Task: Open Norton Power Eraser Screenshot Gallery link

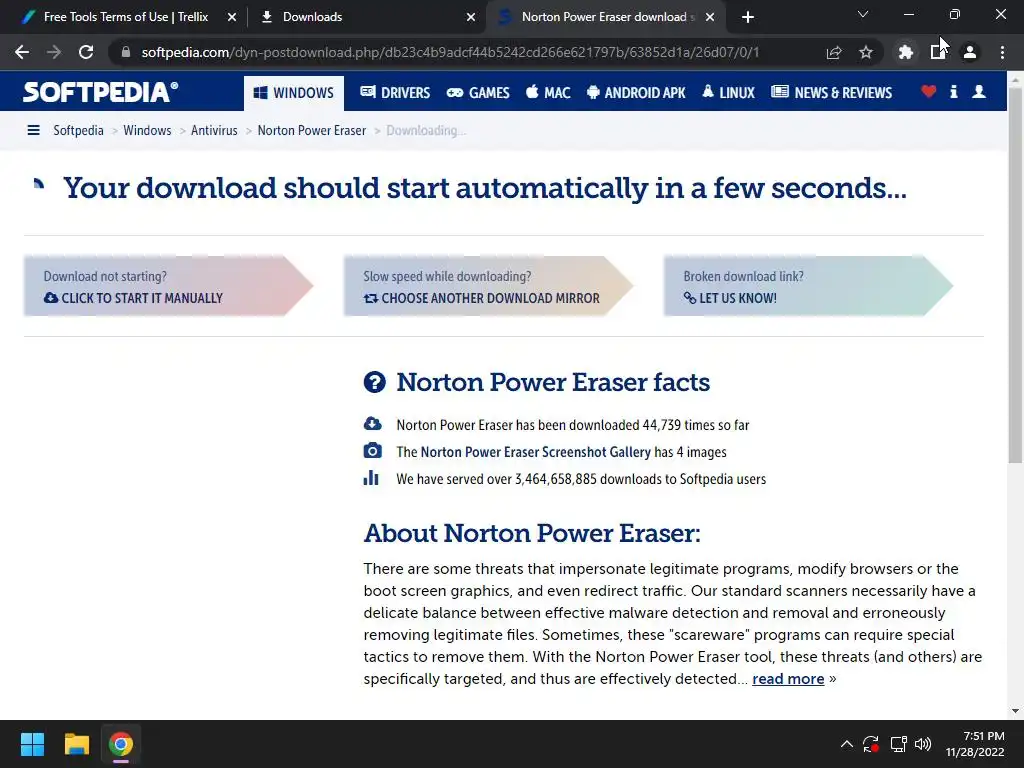Action: [x=536, y=452]
